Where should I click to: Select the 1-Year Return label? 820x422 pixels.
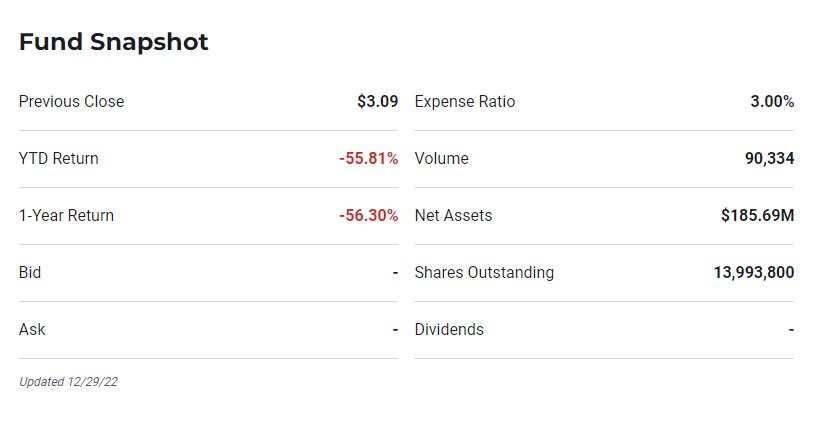tap(66, 215)
